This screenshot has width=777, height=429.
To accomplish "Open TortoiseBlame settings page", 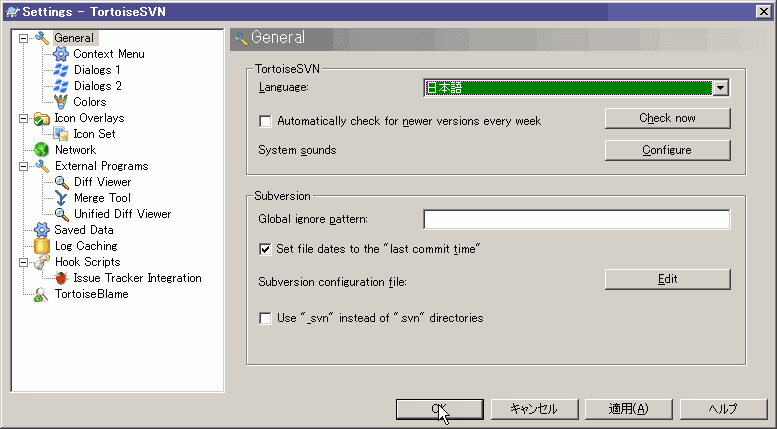I will pos(92,294).
